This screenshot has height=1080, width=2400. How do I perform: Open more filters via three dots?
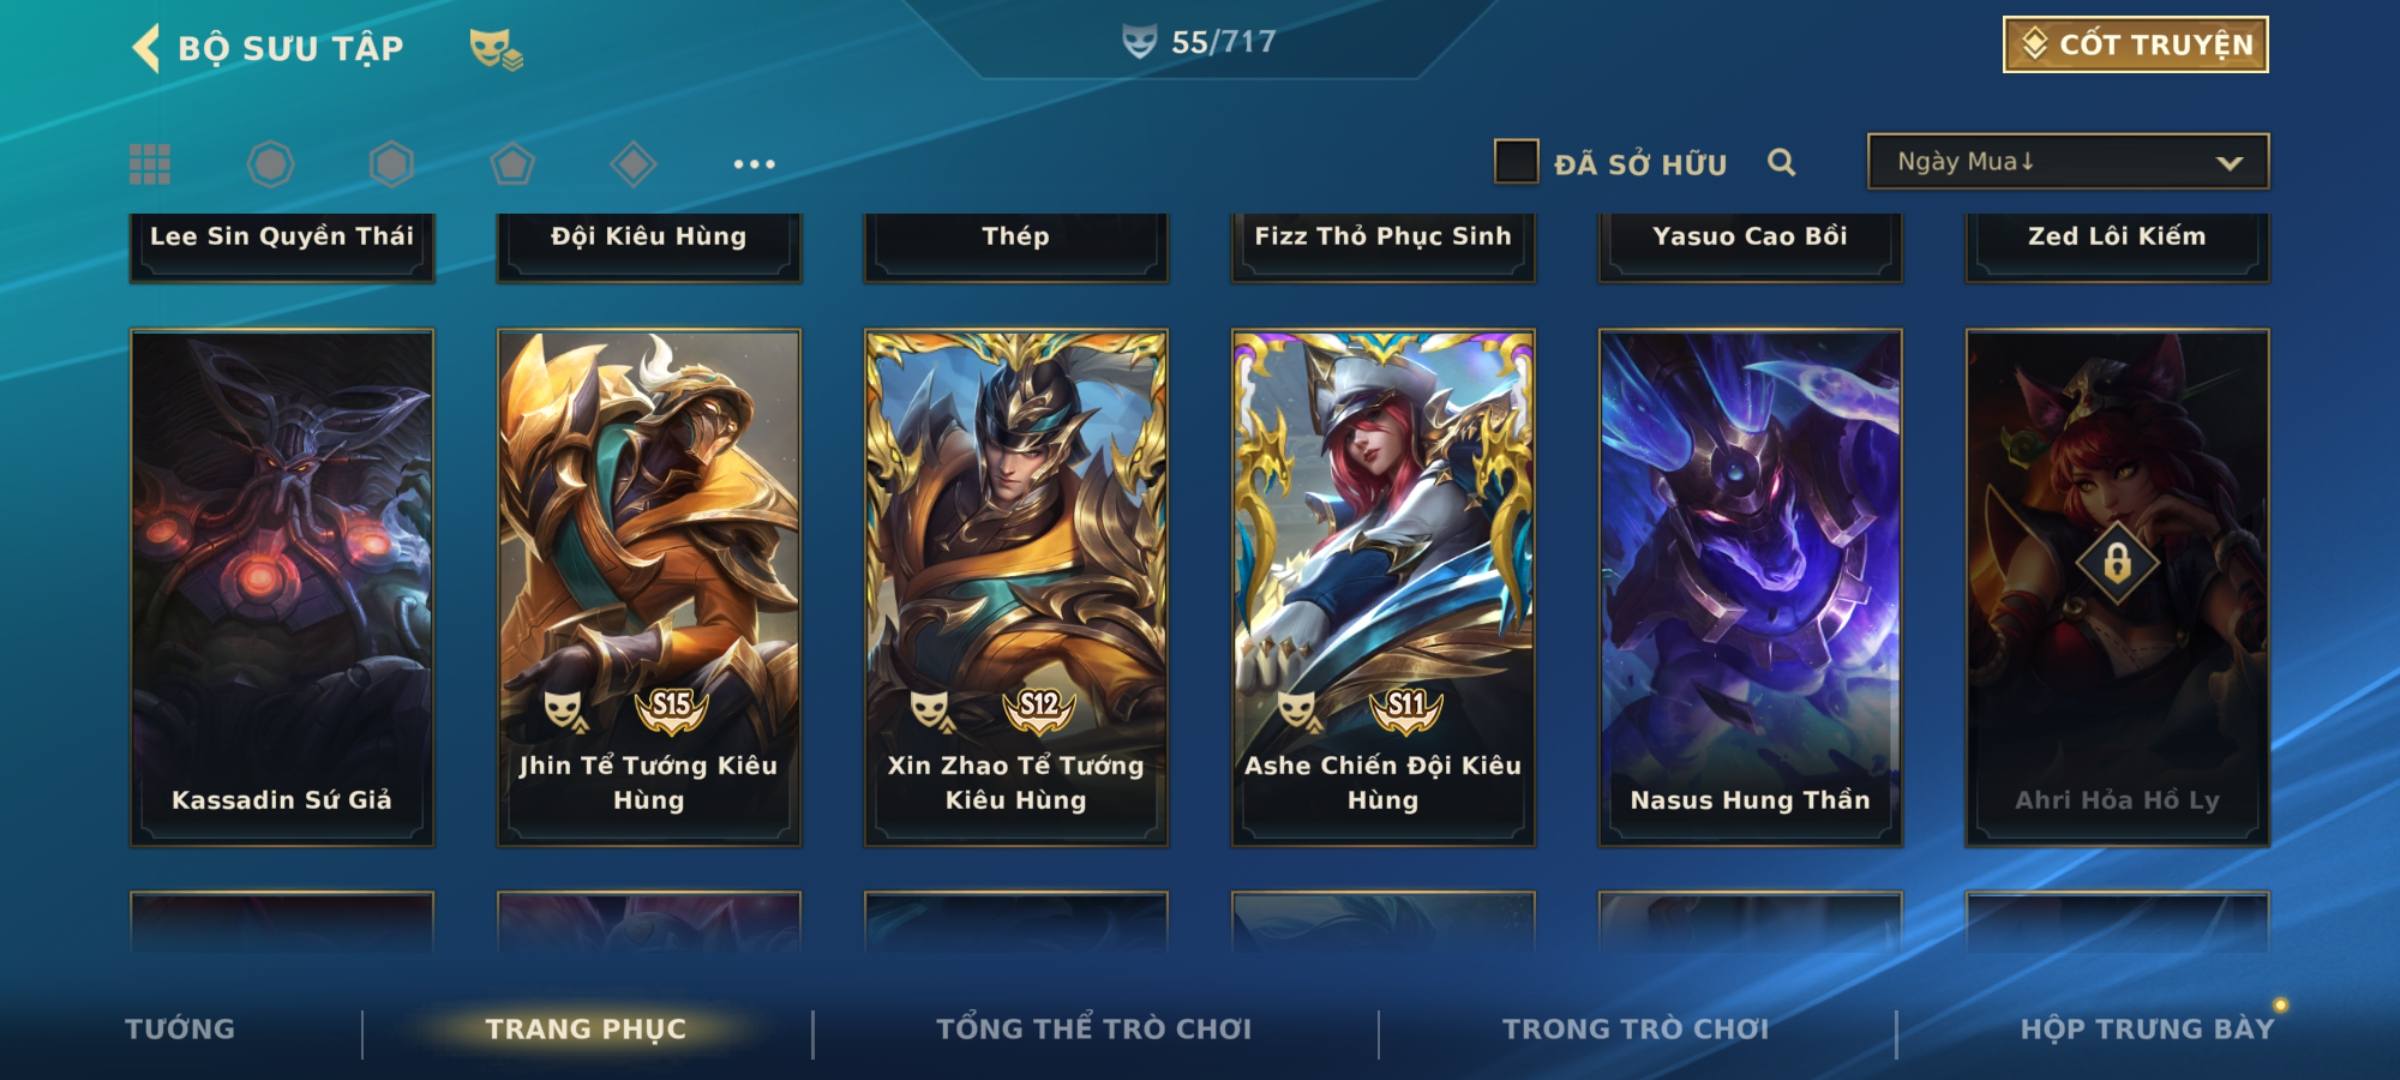pos(754,164)
